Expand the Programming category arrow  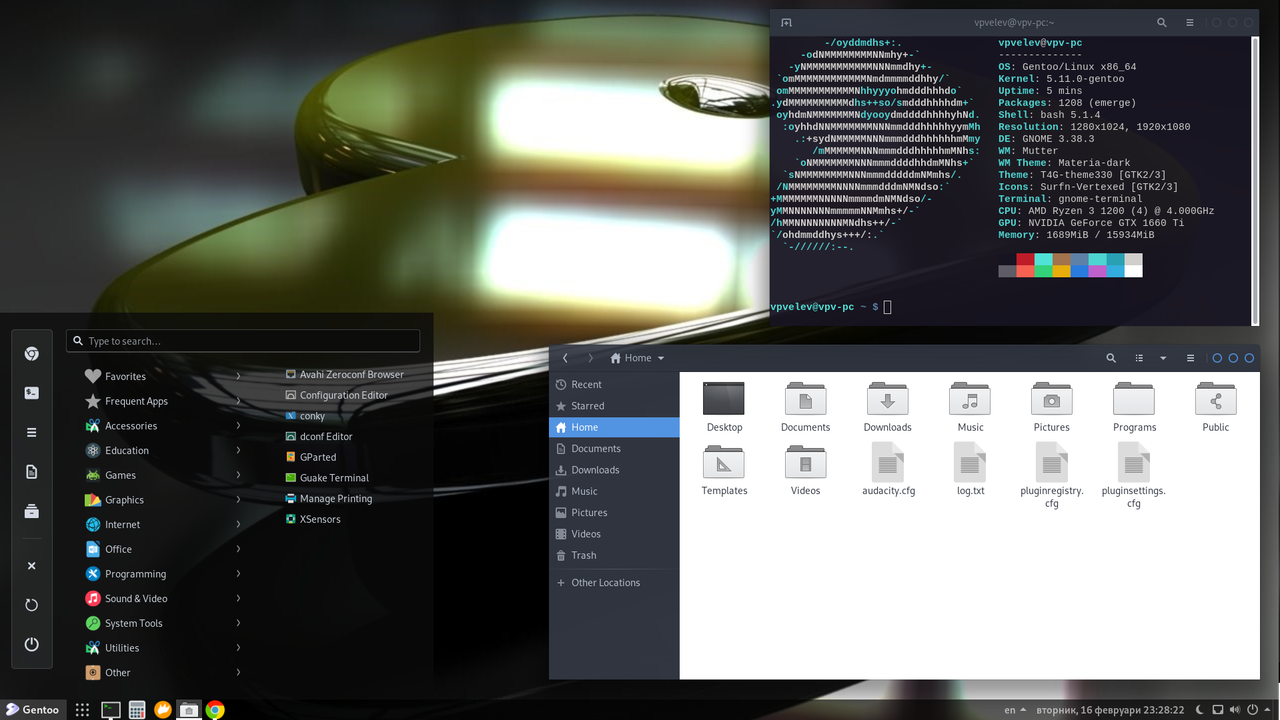238,574
